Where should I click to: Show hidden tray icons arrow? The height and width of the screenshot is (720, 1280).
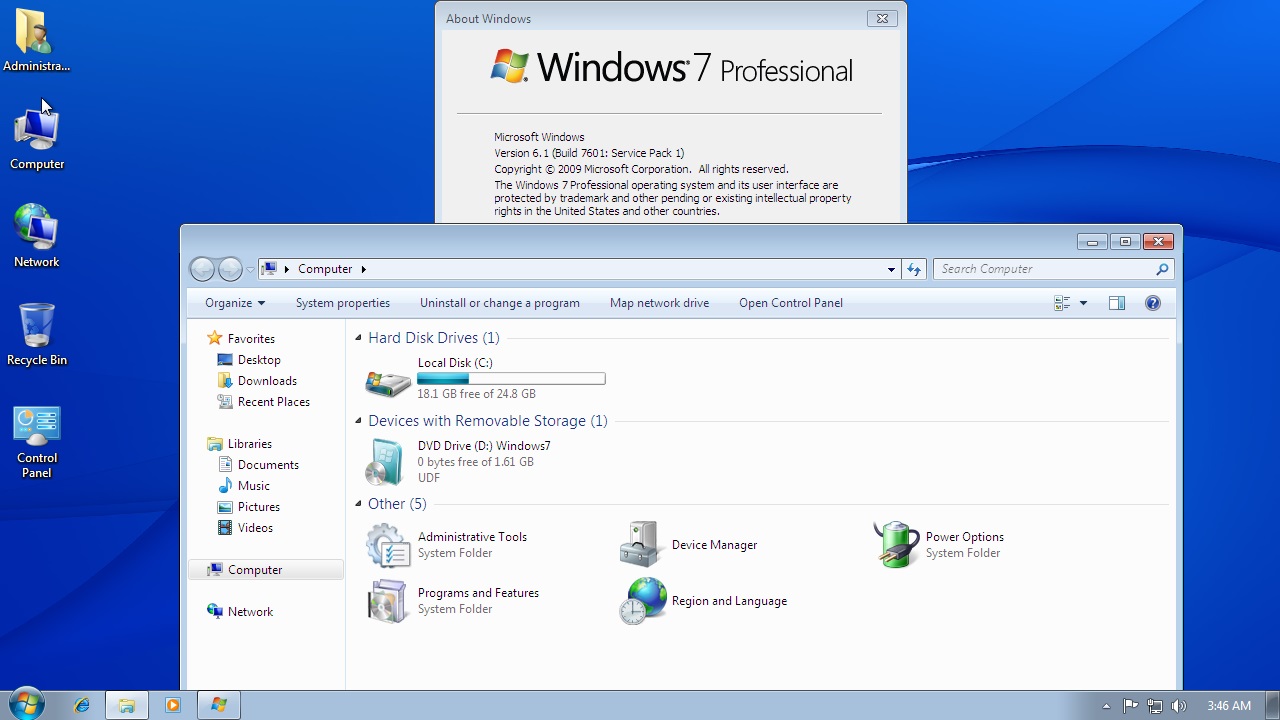[1106, 705]
